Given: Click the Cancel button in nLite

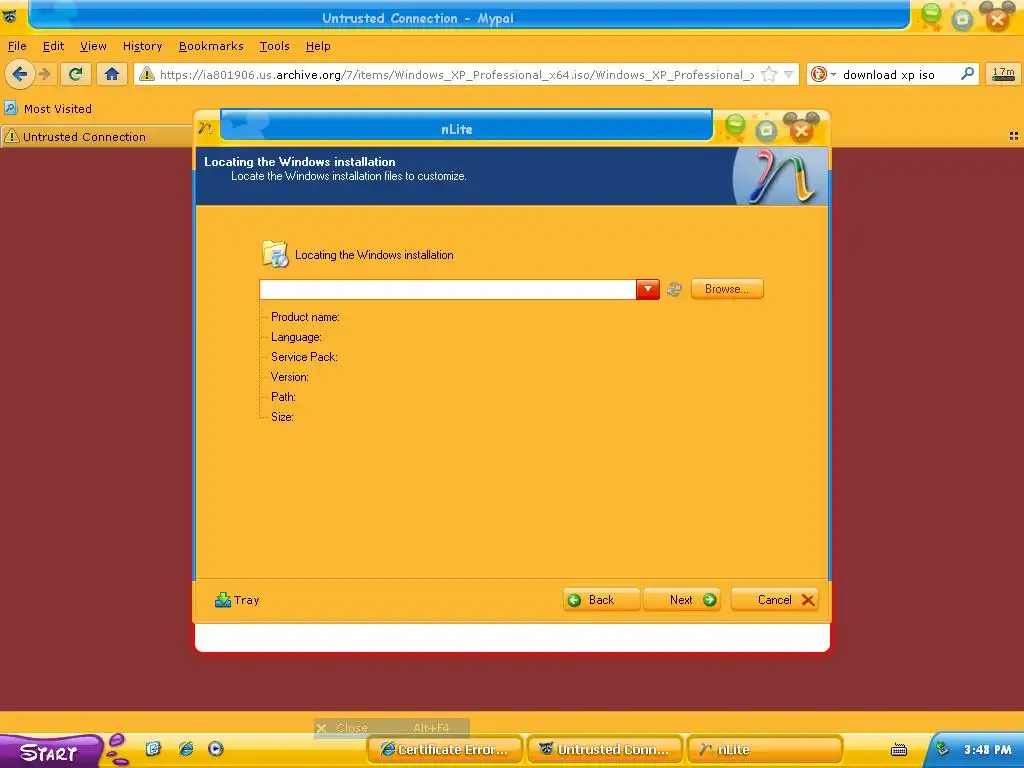Looking at the screenshot, I should [x=775, y=600].
